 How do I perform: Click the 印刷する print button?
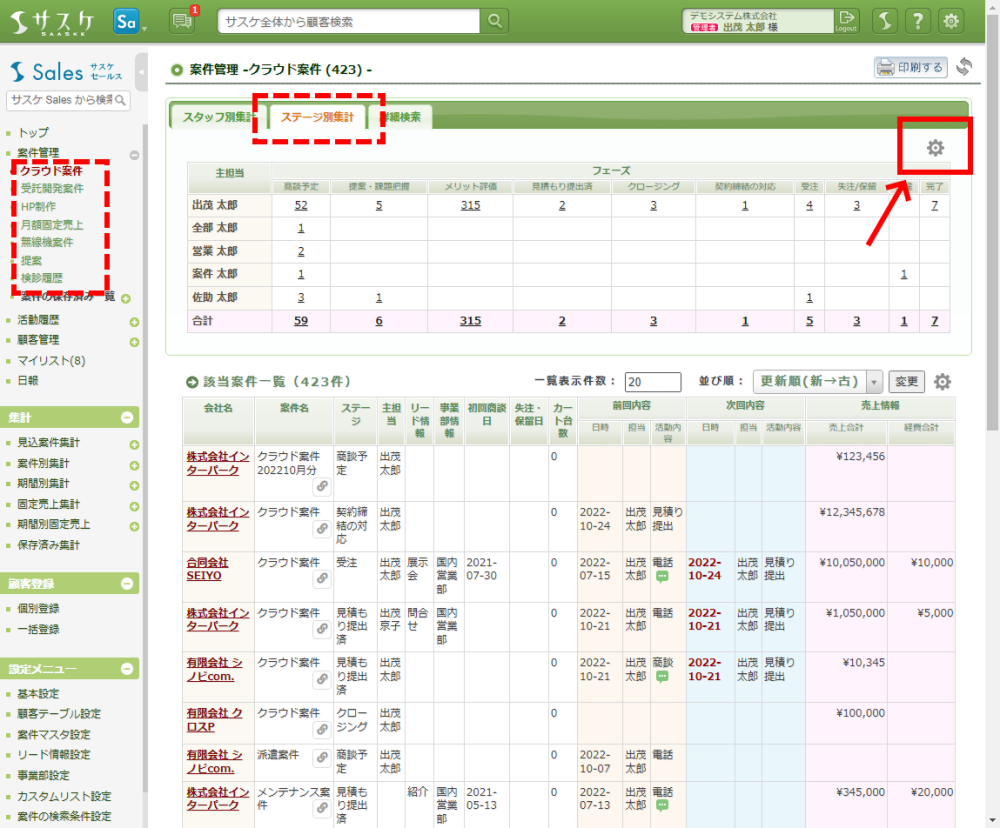tap(910, 68)
